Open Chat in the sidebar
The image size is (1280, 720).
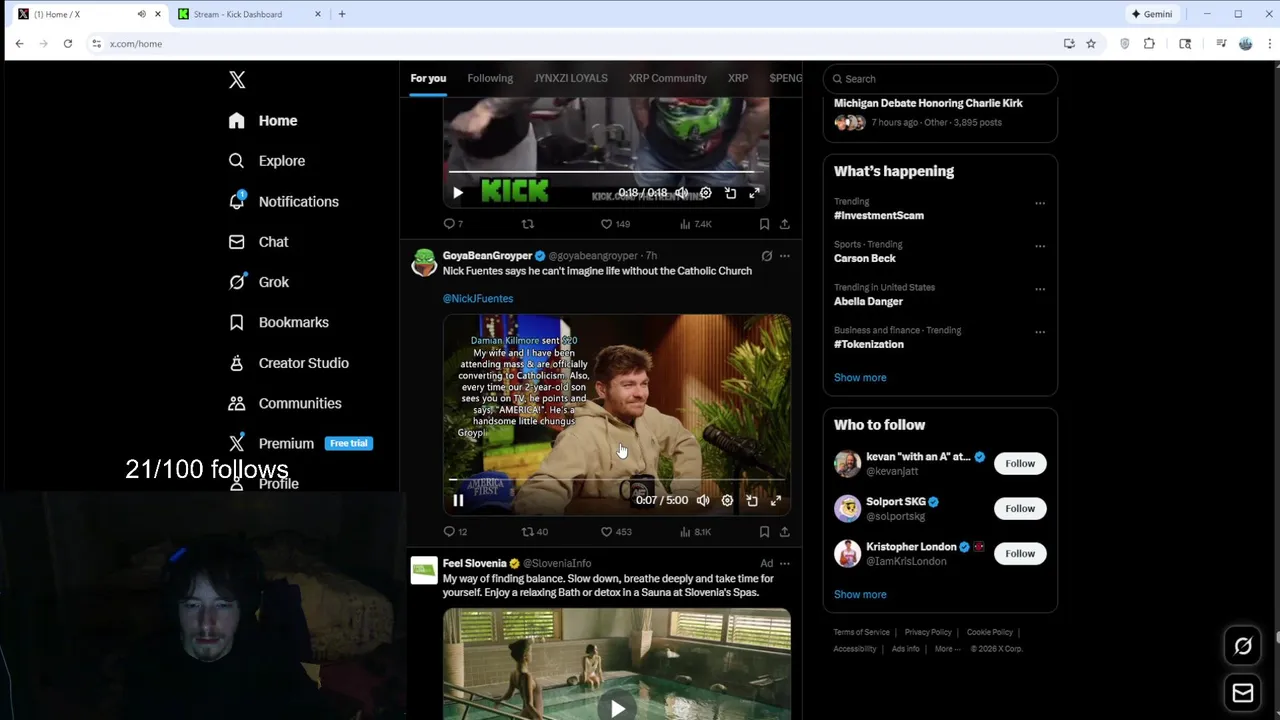click(x=258, y=242)
